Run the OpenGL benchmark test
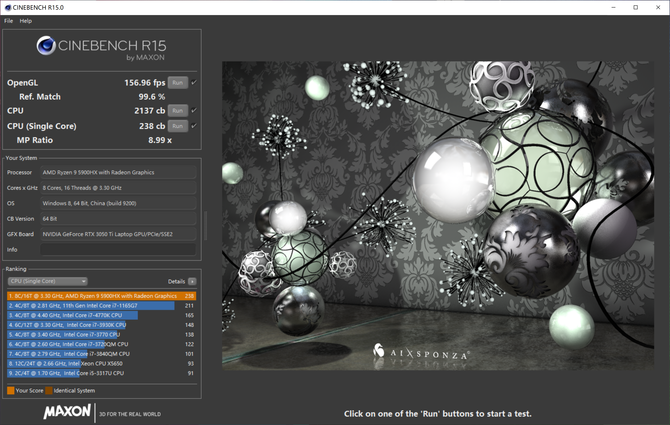This screenshot has height=425, width=670. [x=178, y=82]
